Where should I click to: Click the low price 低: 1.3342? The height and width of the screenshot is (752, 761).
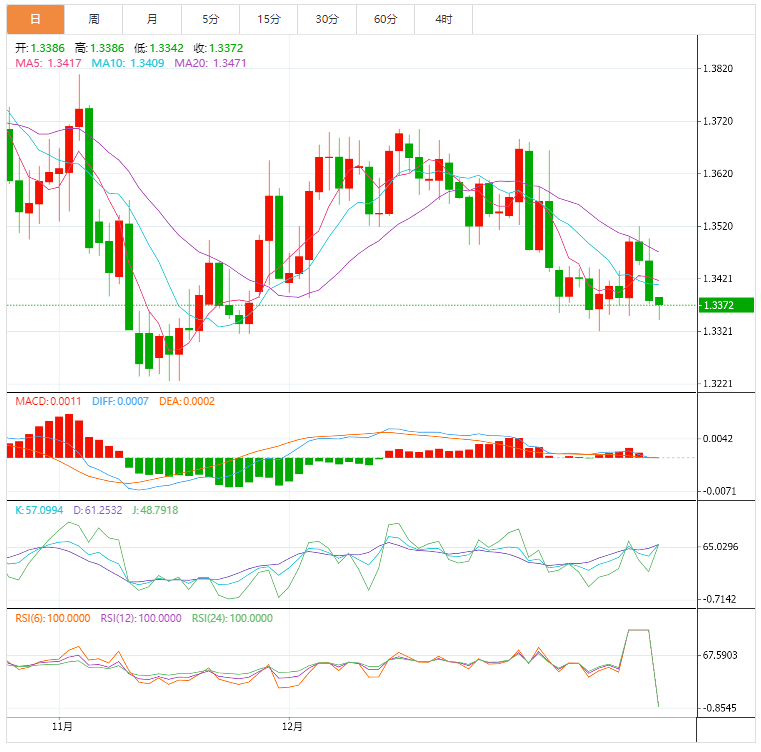point(159,48)
